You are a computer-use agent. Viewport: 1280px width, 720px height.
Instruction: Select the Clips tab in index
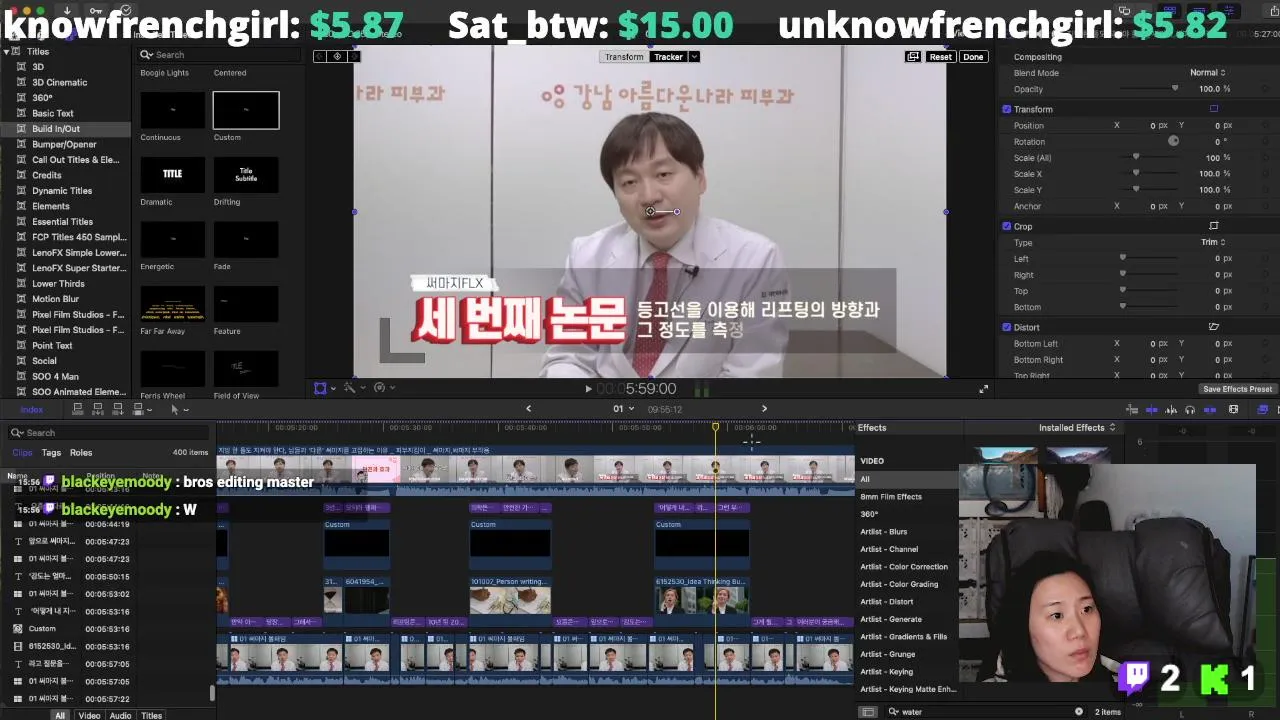pyautogui.click(x=22, y=453)
